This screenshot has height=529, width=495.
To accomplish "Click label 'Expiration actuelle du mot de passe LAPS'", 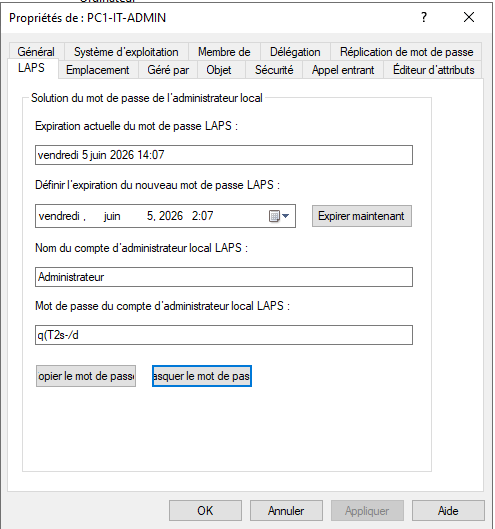I will click(x=136, y=126).
